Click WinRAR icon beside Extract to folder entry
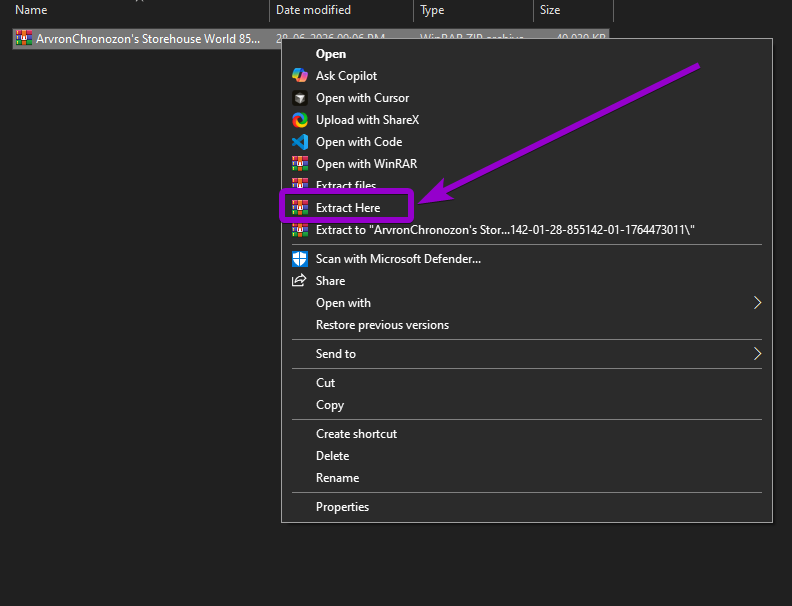This screenshot has width=792, height=606. click(x=300, y=230)
